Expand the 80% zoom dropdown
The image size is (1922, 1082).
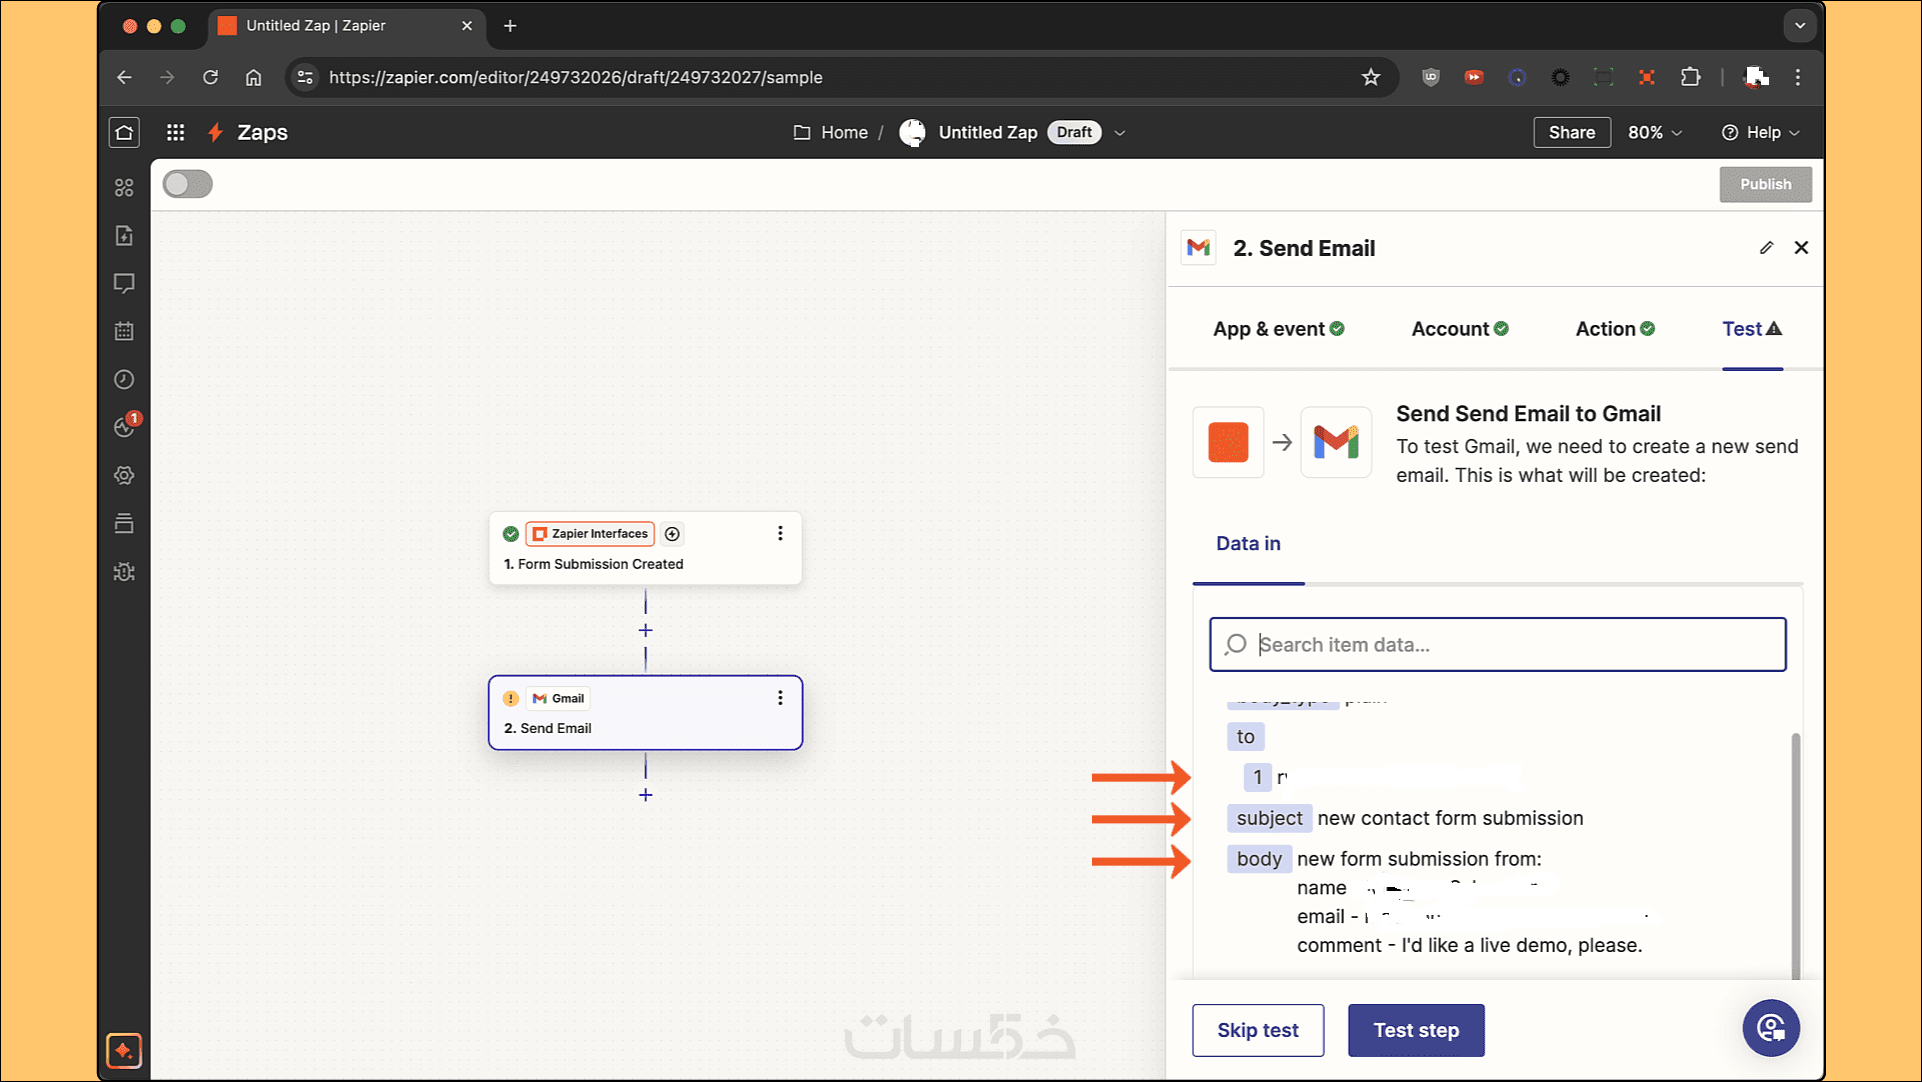click(1655, 132)
